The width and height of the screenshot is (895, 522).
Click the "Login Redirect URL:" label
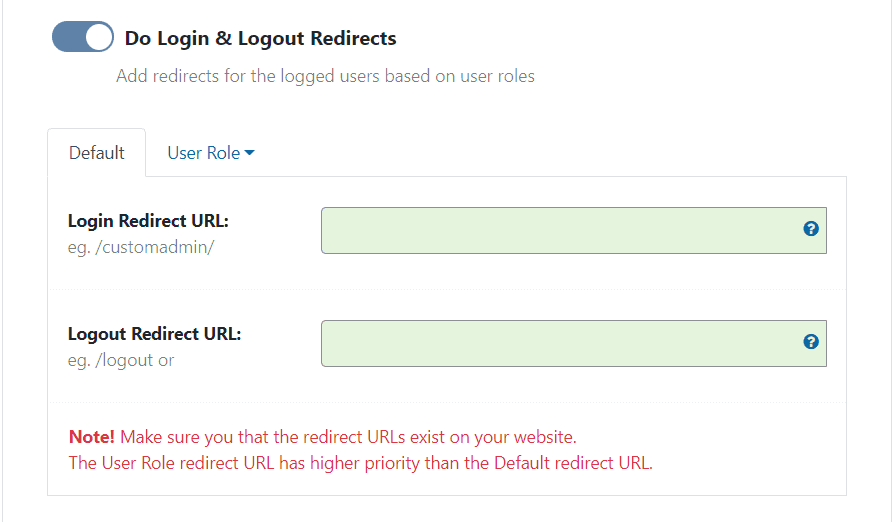point(148,221)
